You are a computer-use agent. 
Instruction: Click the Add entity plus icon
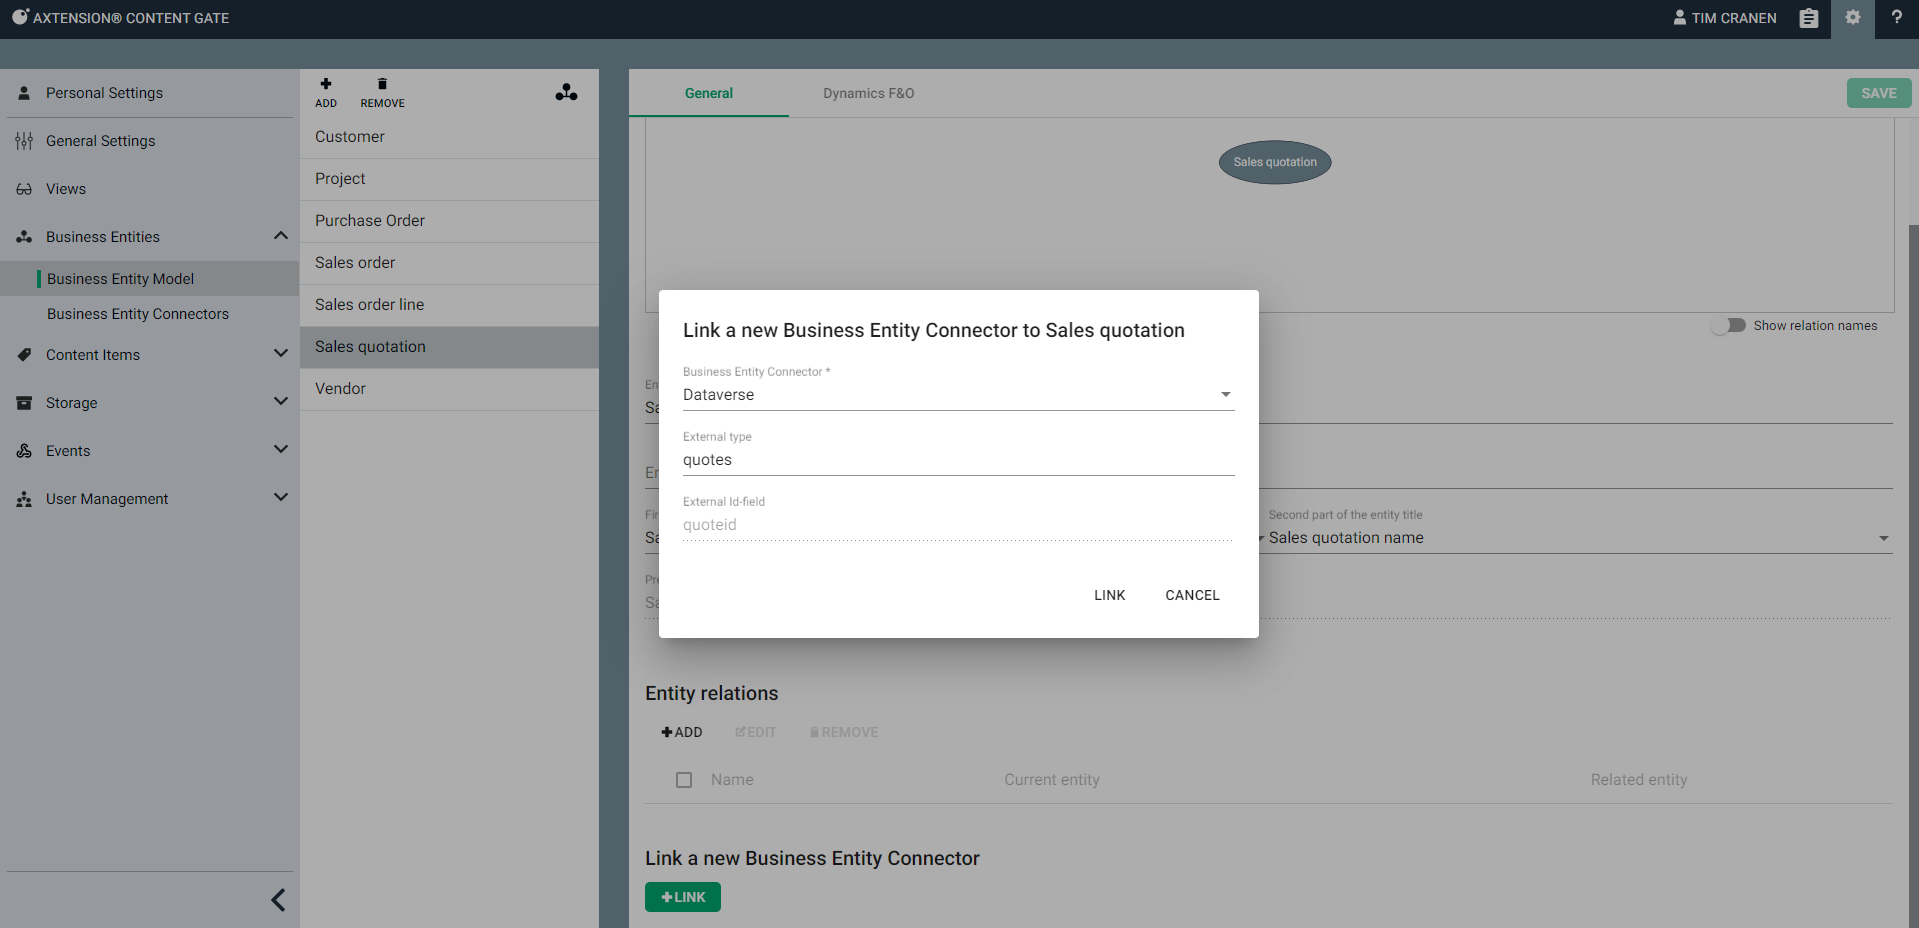(x=326, y=85)
